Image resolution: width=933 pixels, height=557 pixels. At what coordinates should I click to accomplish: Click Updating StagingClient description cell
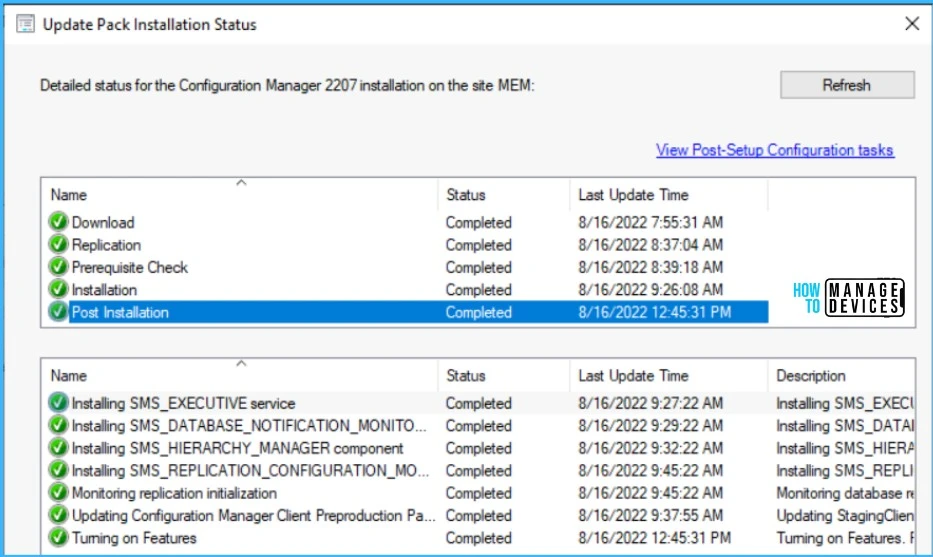845,515
